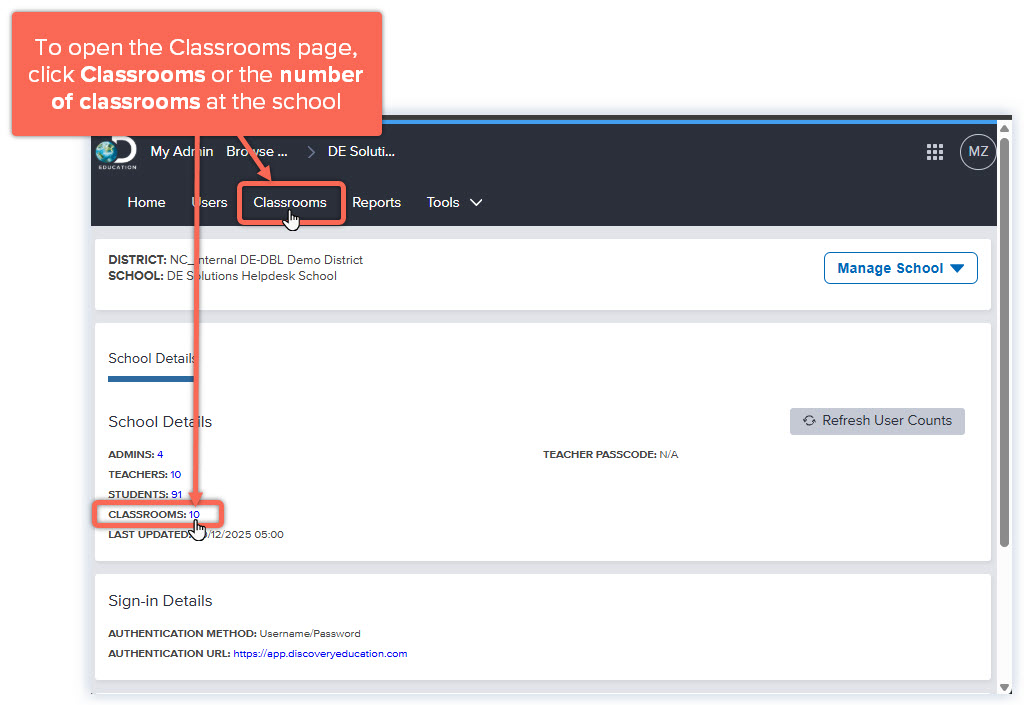
Task: Open the app grid waffle icon
Action: (935, 151)
